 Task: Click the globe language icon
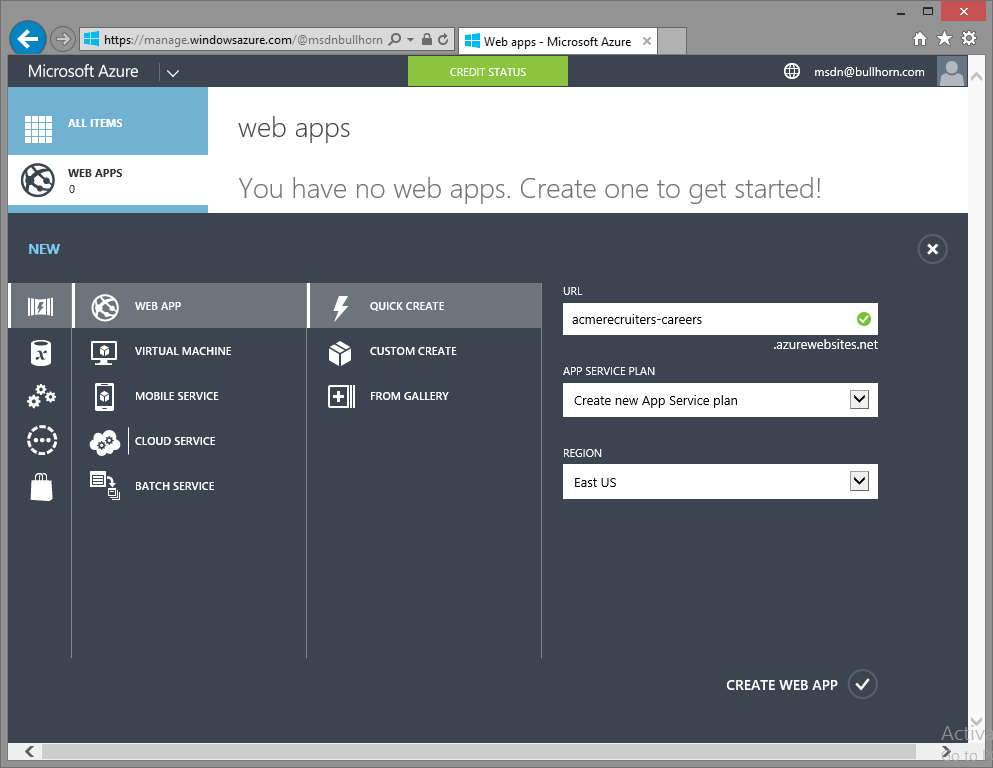[x=792, y=72]
